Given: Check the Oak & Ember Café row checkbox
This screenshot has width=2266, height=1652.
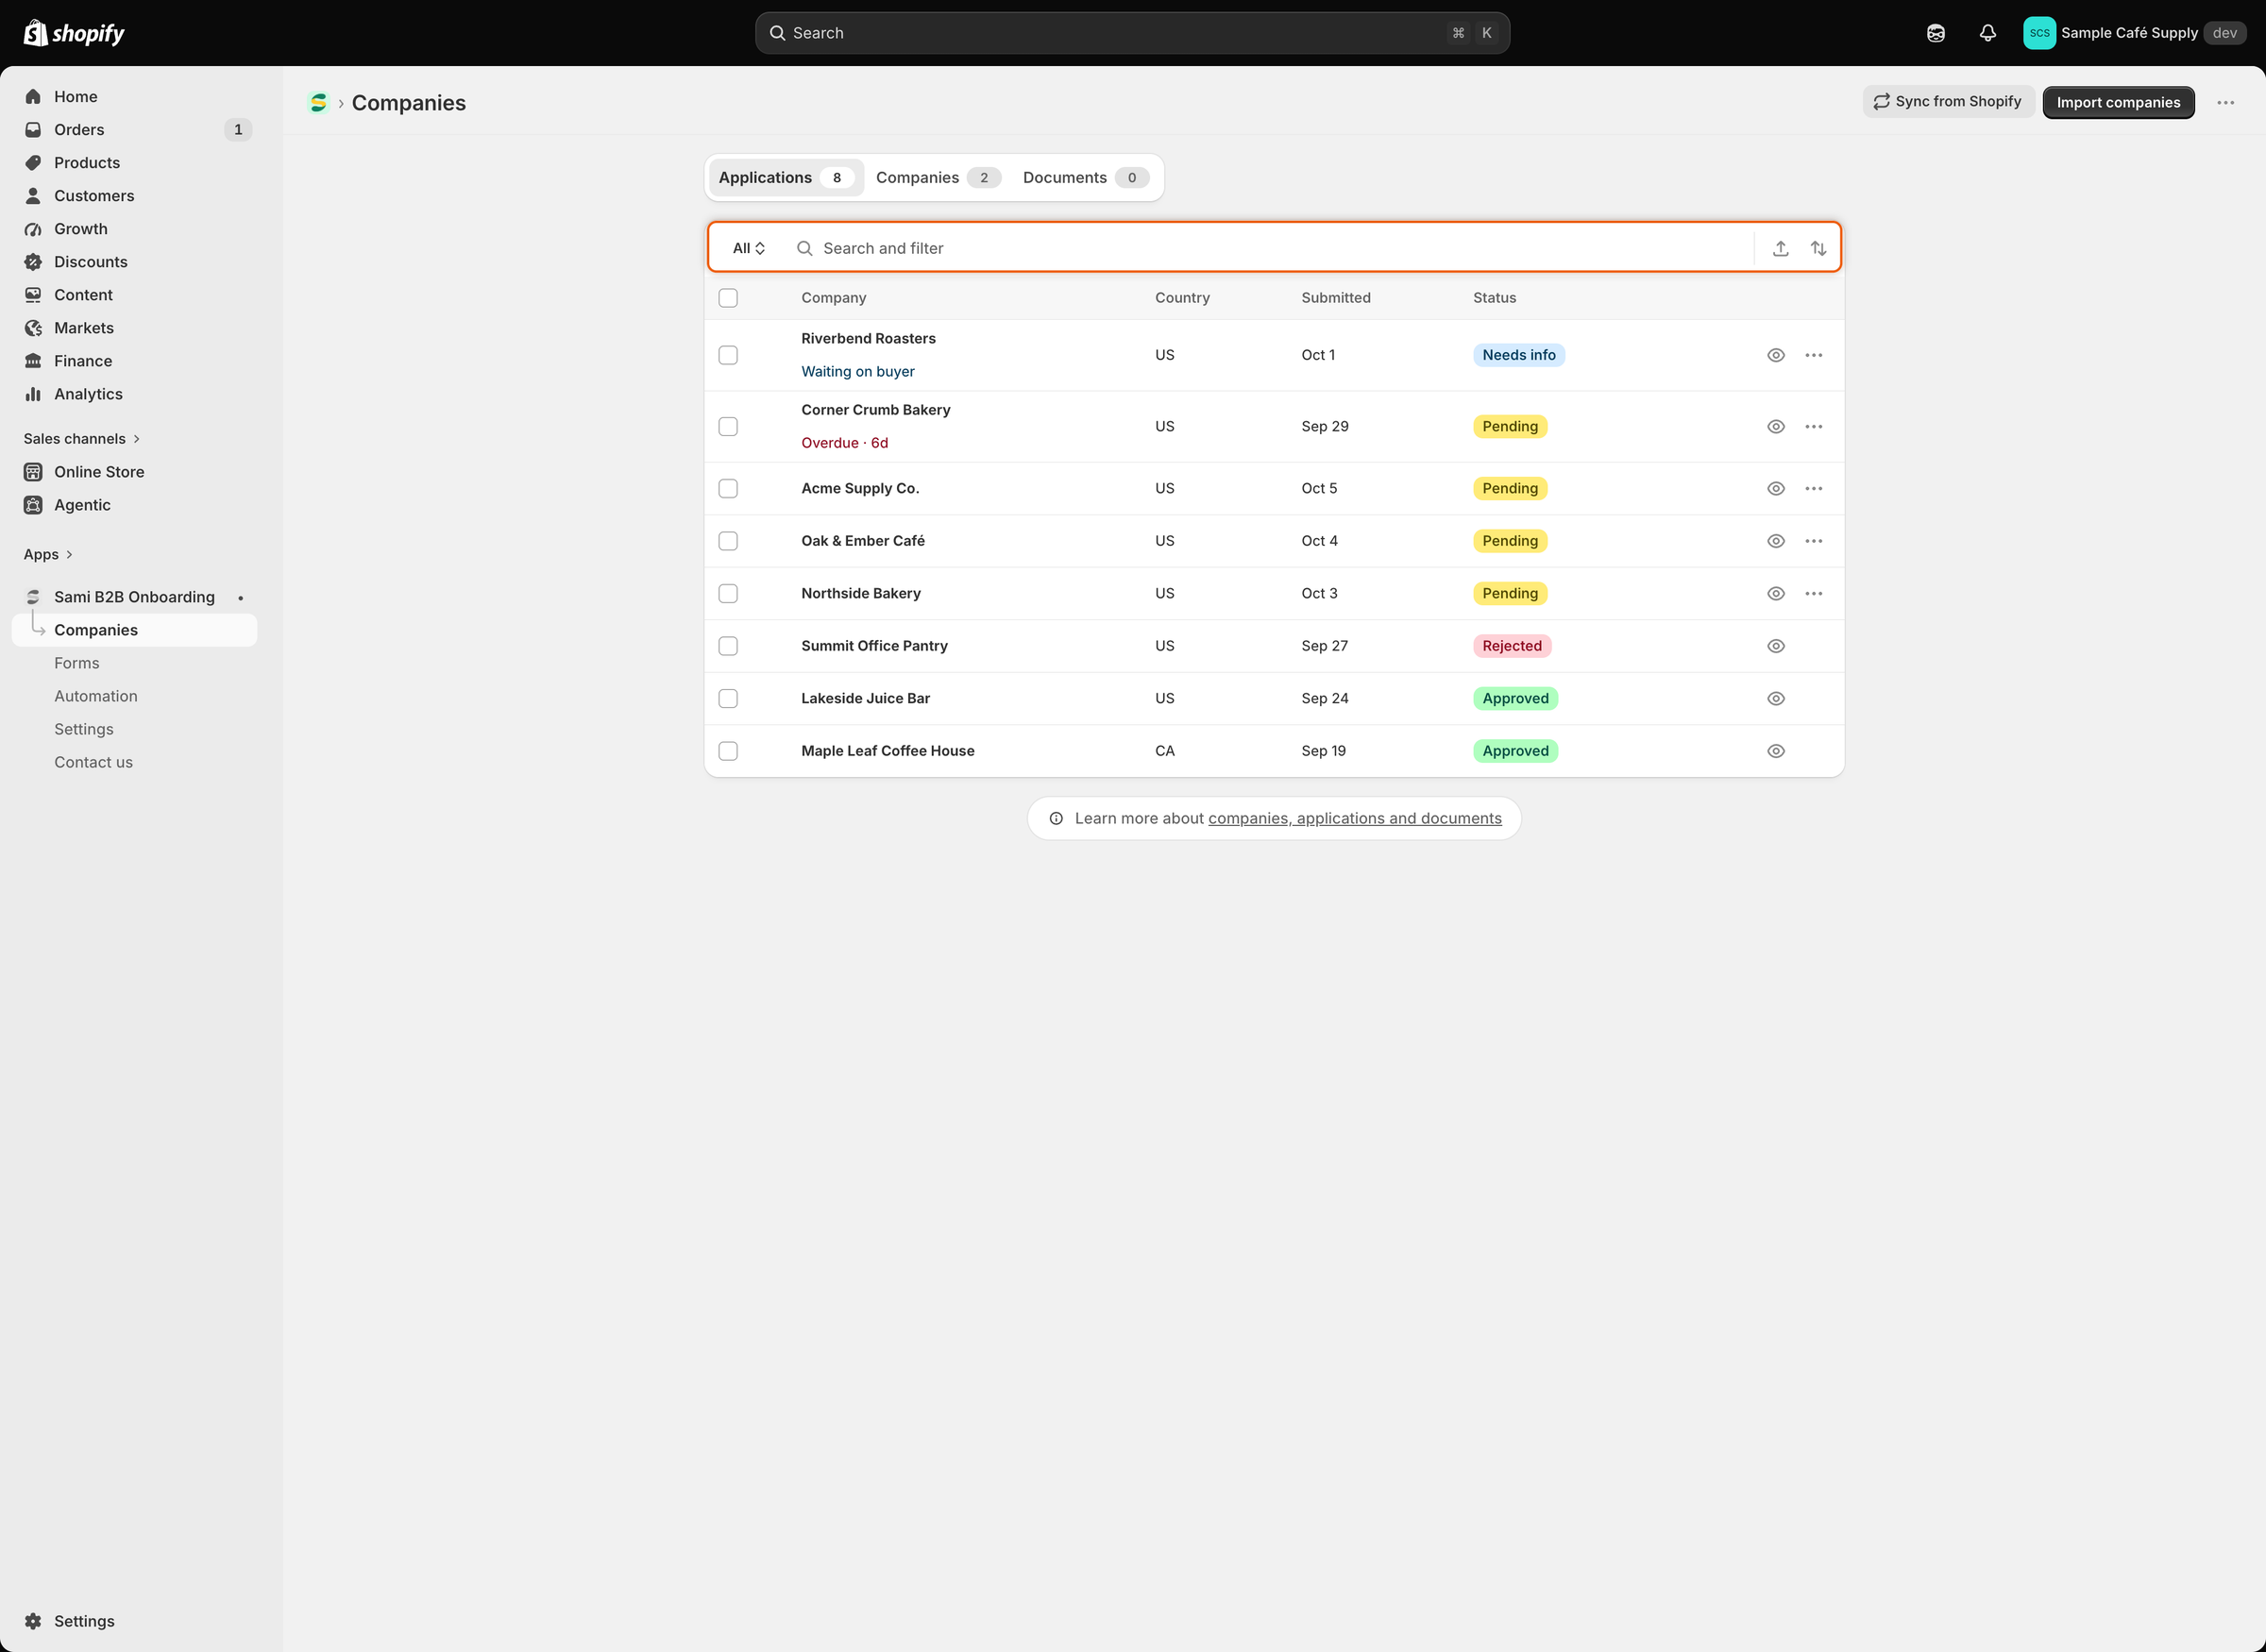Looking at the screenshot, I should click(x=728, y=541).
